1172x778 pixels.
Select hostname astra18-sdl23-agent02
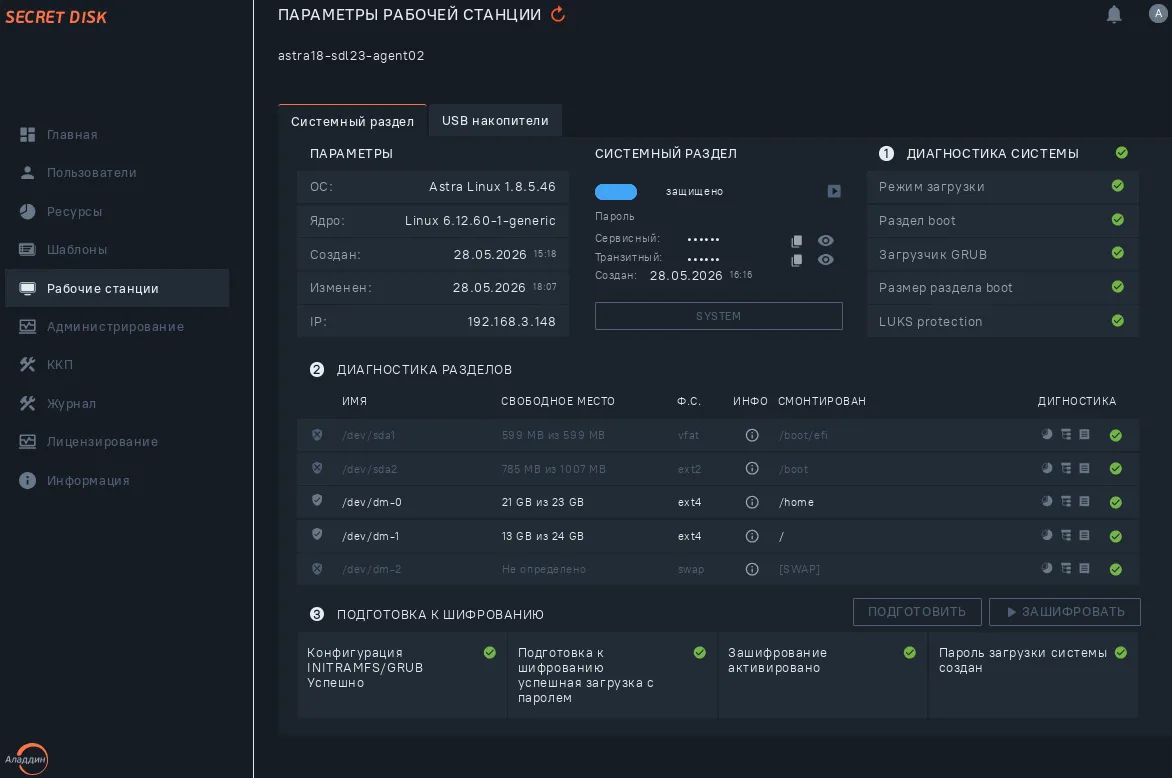pyautogui.click(x=351, y=56)
